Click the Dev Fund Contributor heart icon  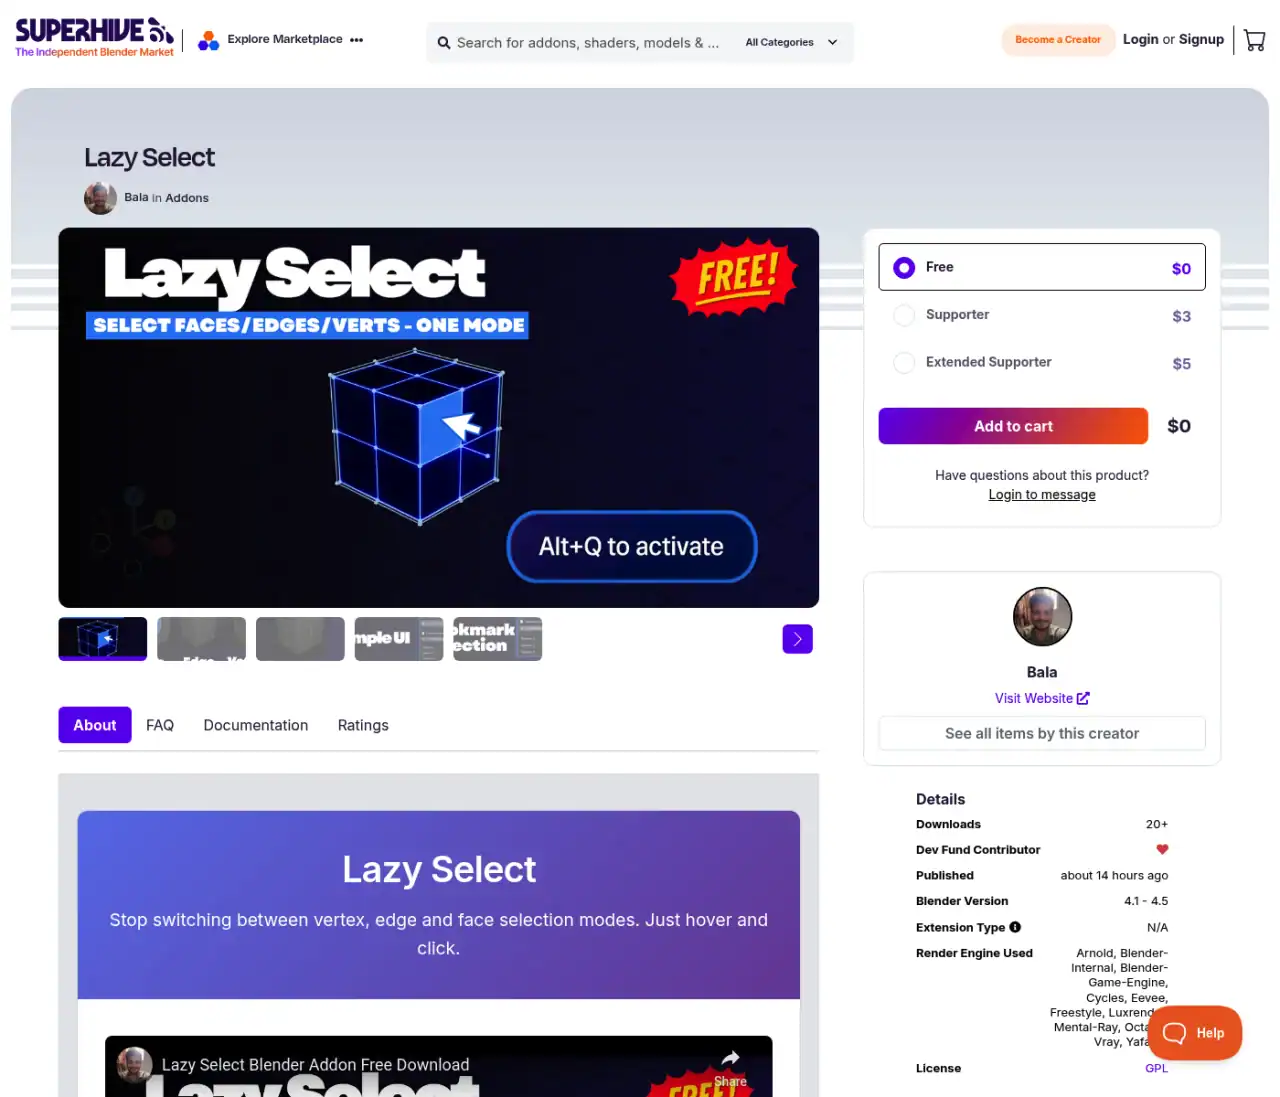pyautogui.click(x=1162, y=849)
